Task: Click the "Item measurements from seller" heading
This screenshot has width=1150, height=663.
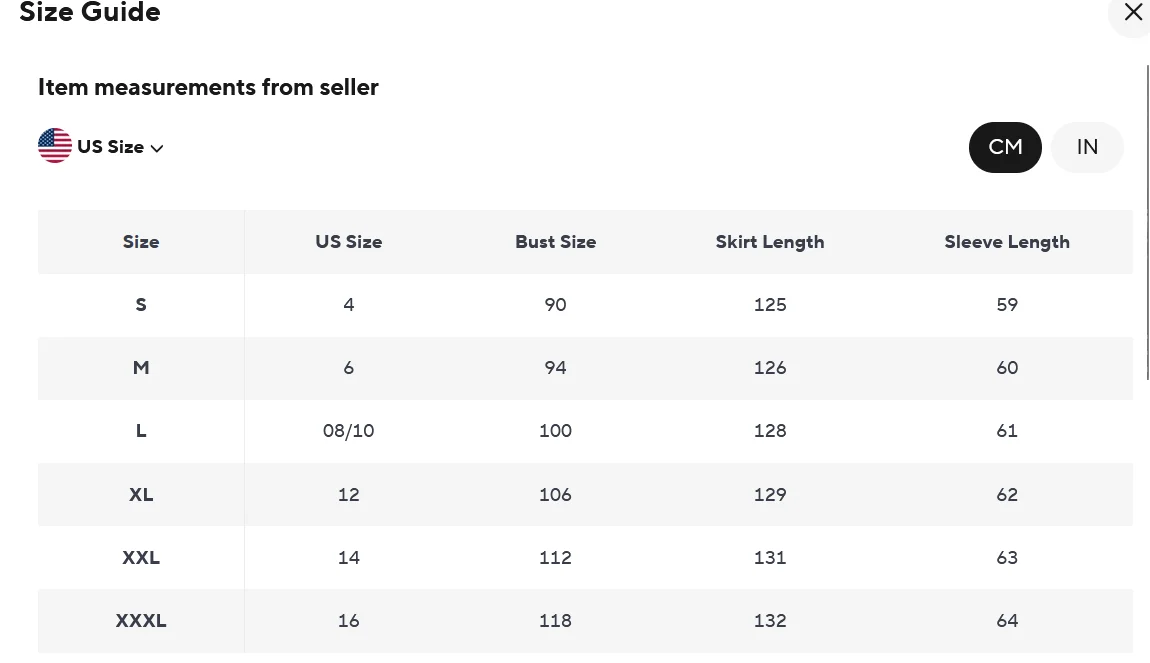Action: [x=208, y=87]
